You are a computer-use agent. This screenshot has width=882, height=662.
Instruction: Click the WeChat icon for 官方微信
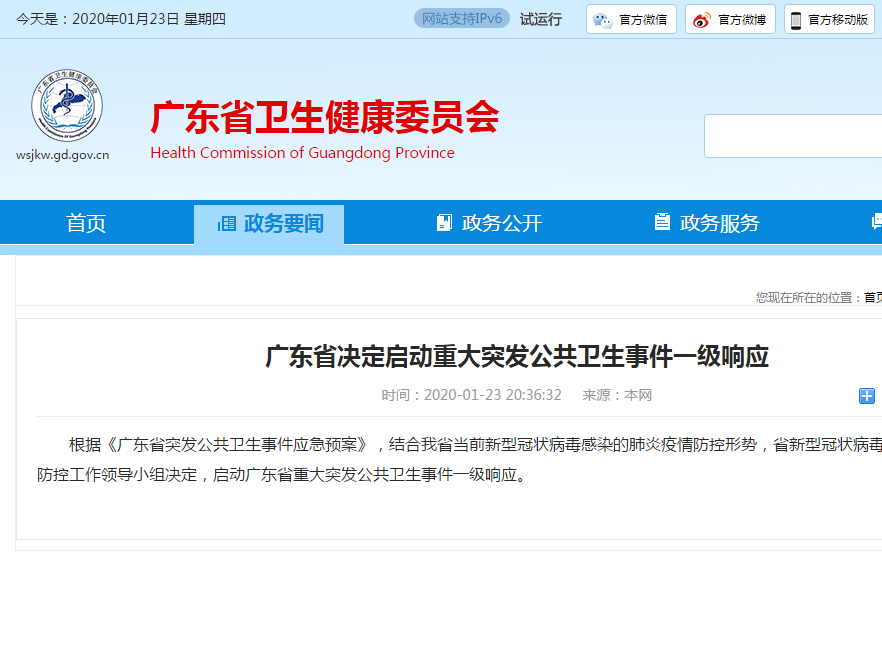pyautogui.click(x=602, y=20)
